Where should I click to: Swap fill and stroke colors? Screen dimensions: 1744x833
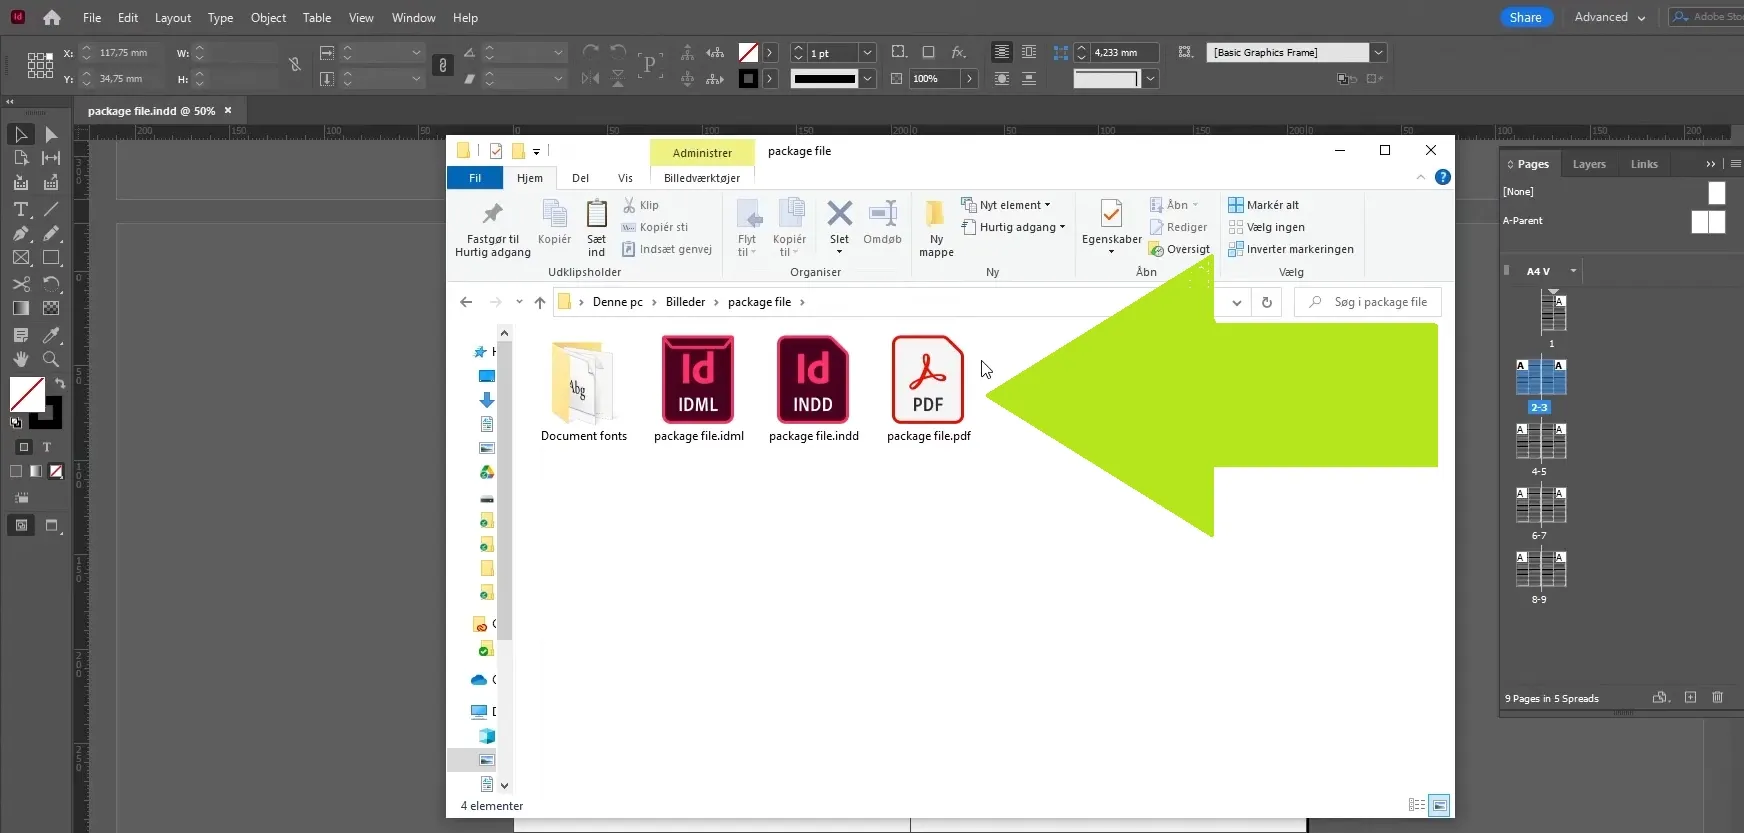pos(59,384)
